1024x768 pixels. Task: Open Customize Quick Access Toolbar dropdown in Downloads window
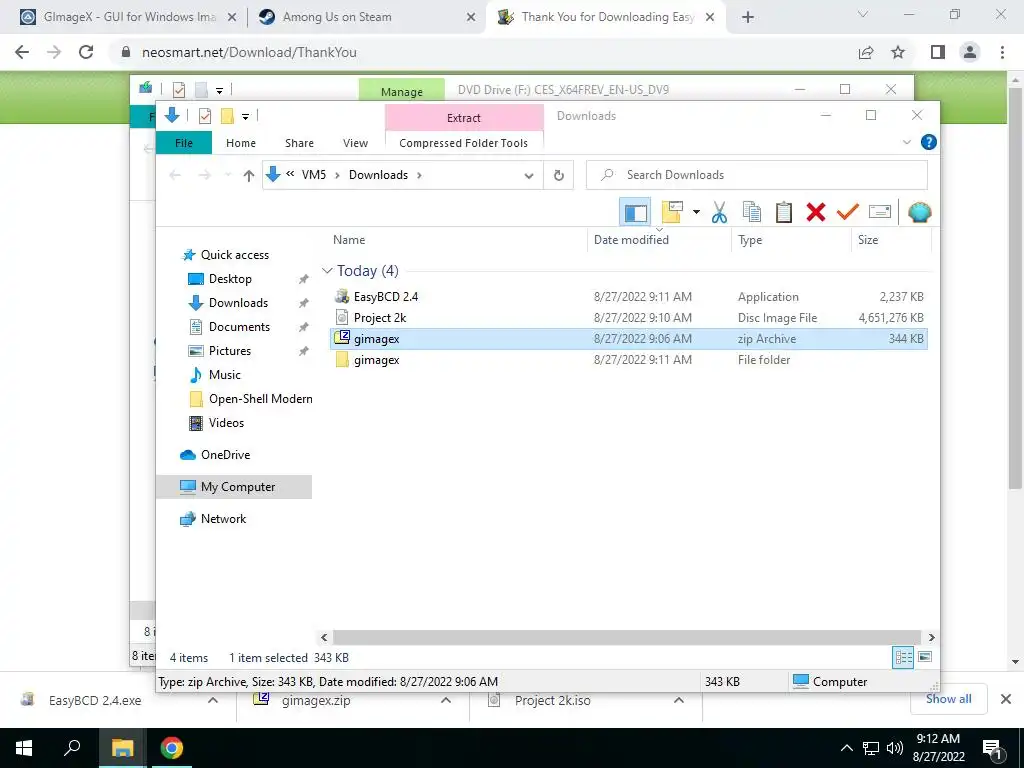(246, 117)
